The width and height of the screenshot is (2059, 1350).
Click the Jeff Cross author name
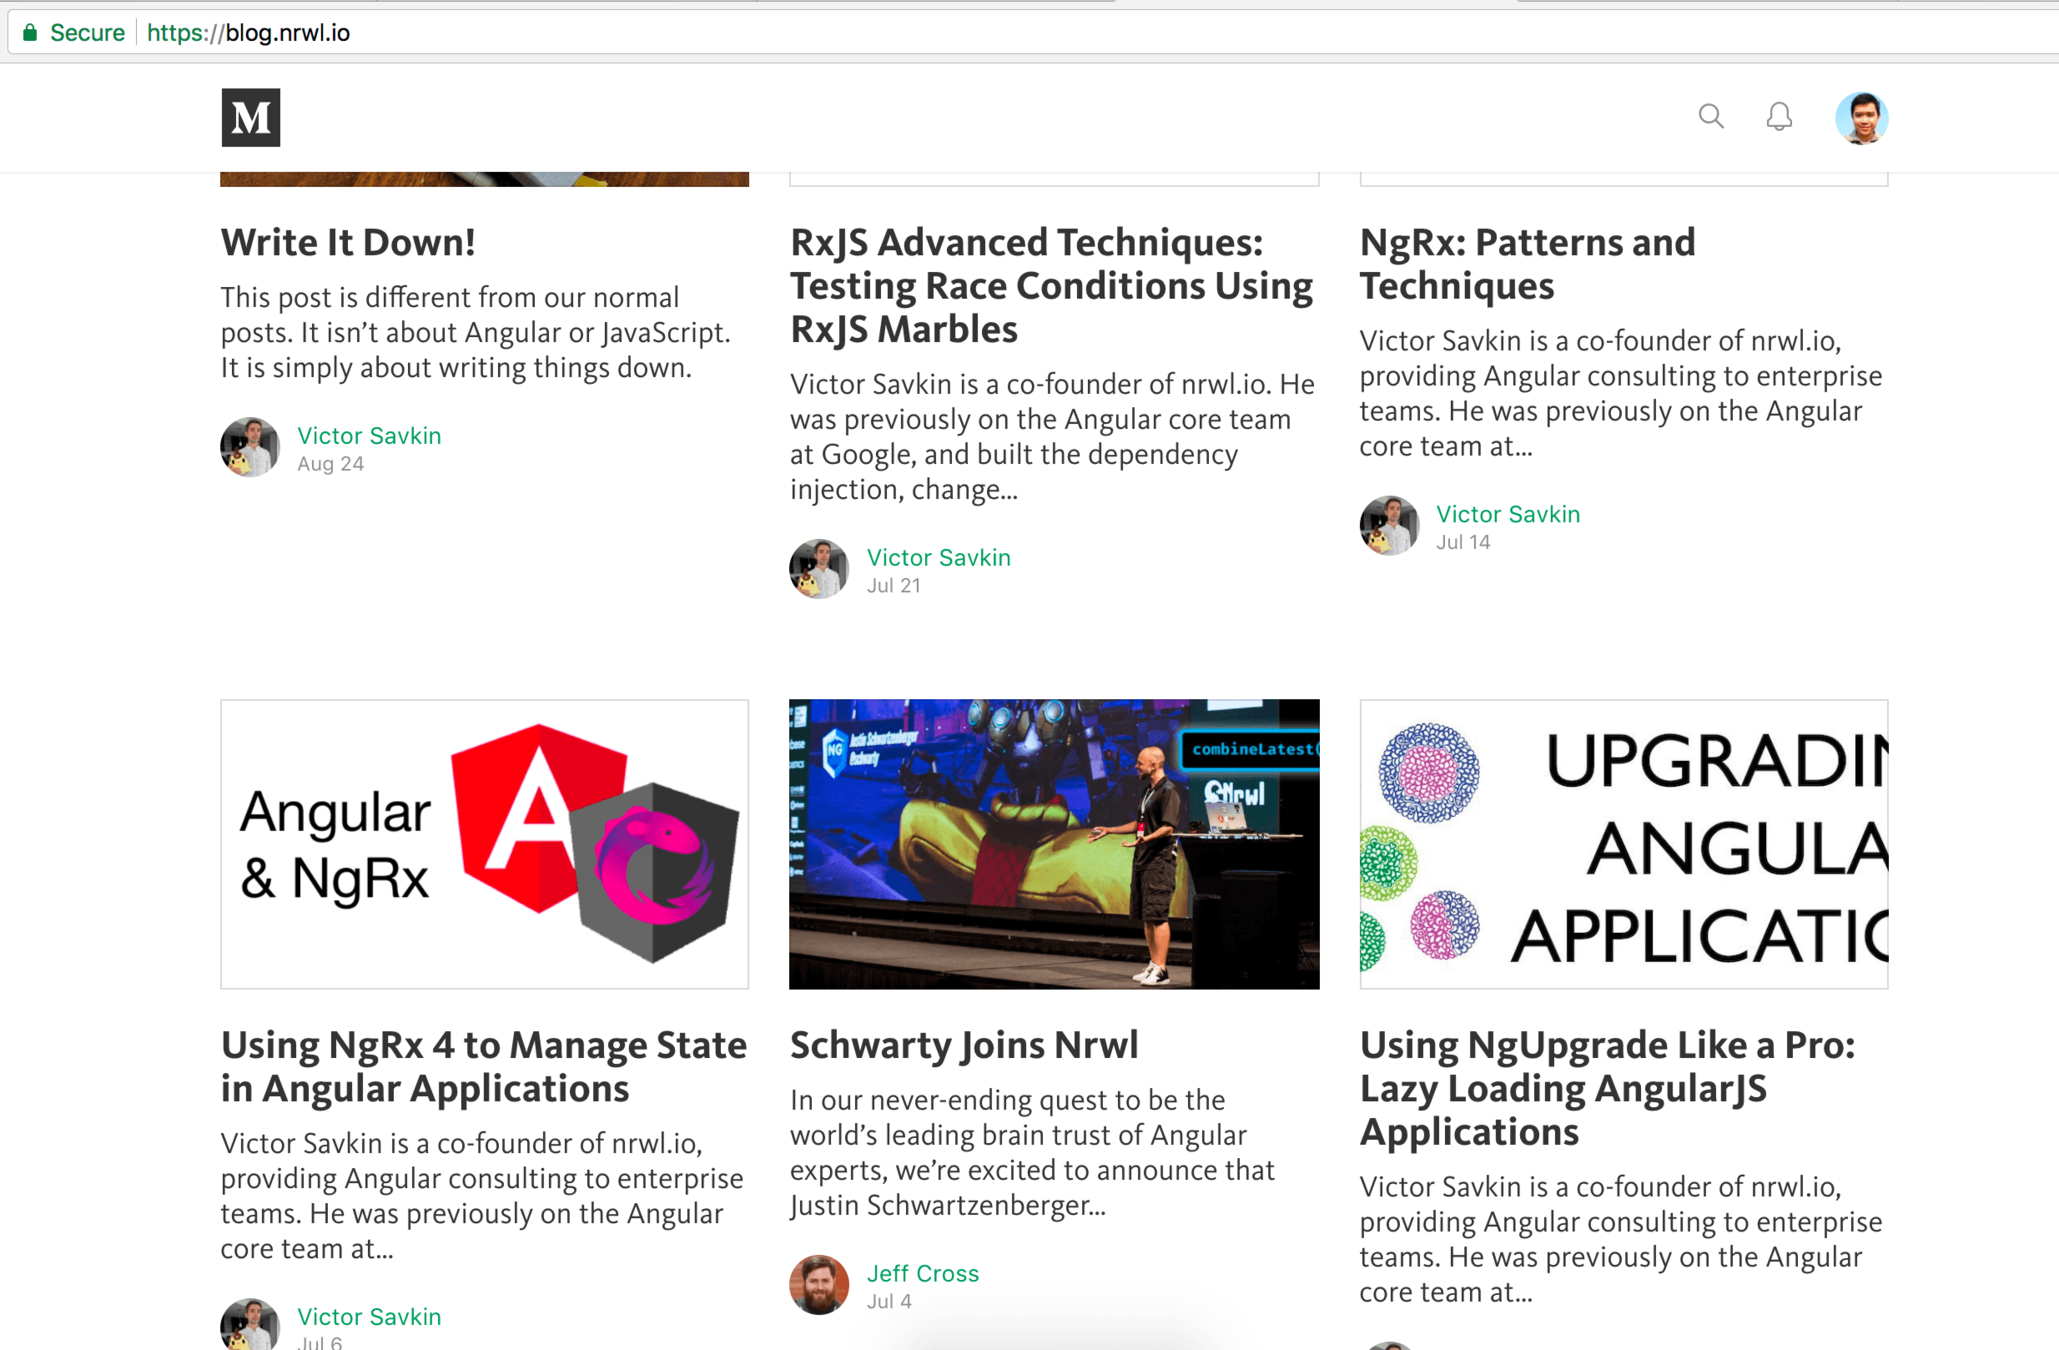[922, 1273]
